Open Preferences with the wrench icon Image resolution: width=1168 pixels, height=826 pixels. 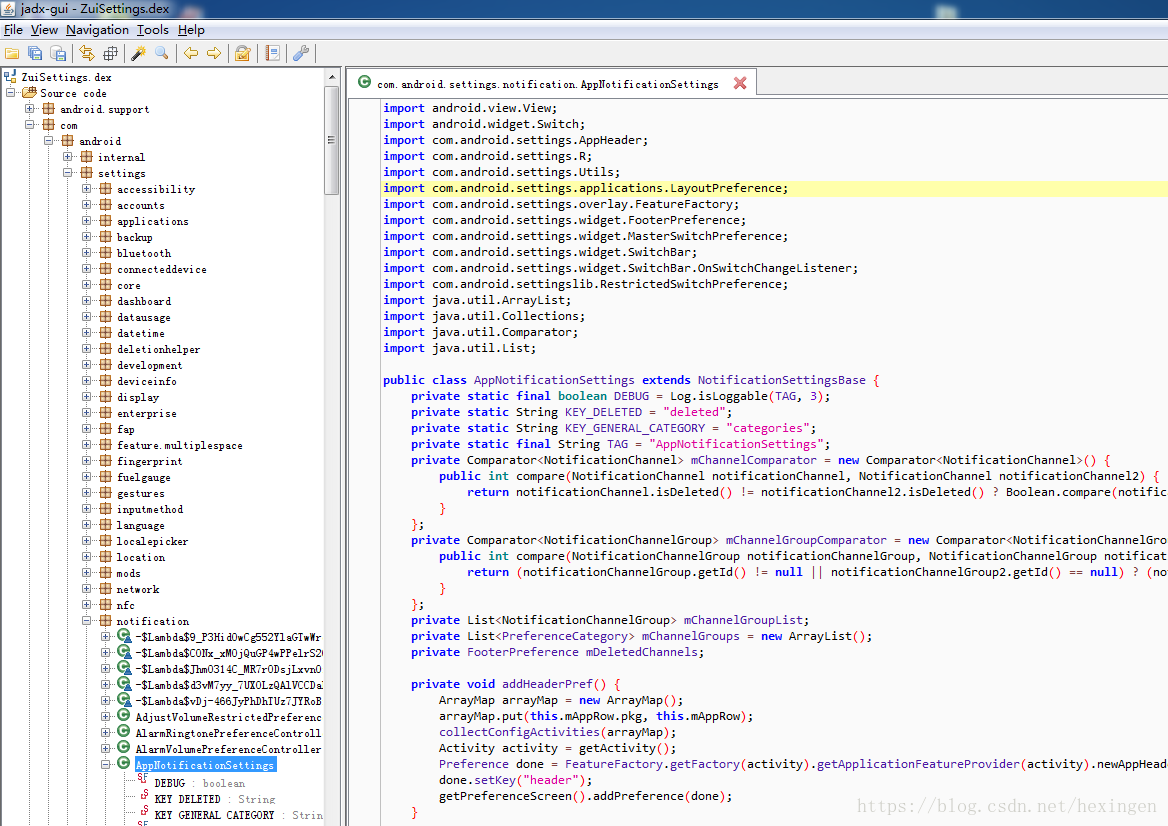pos(301,53)
